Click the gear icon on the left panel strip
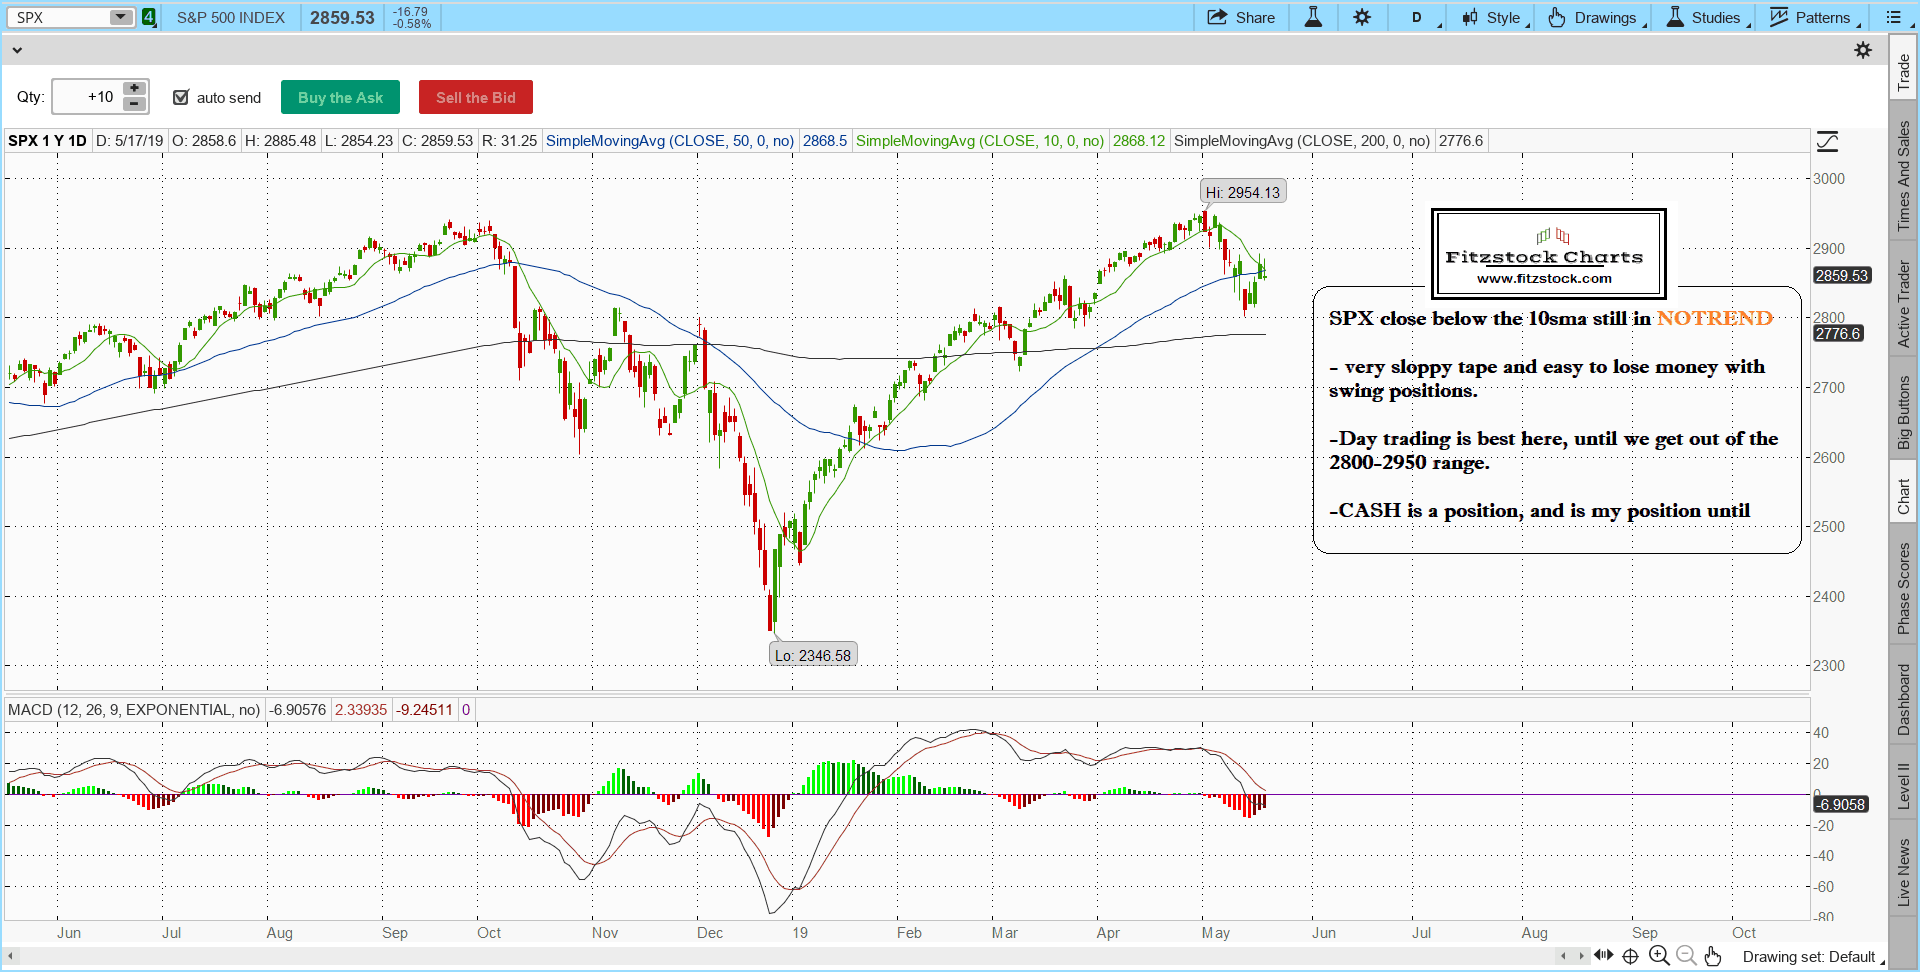 pyautogui.click(x=1864, y=49)
